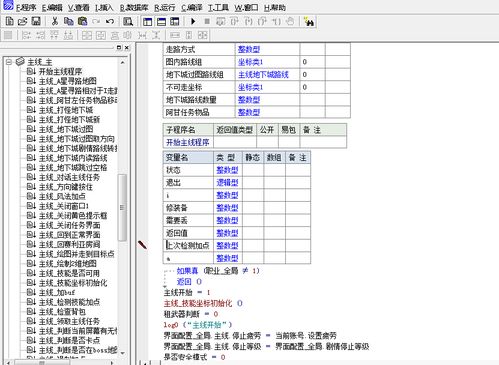This screenshot has height=365, width=499.
Task: Open the E.编辑 menu
Action: tap(52, 8)
